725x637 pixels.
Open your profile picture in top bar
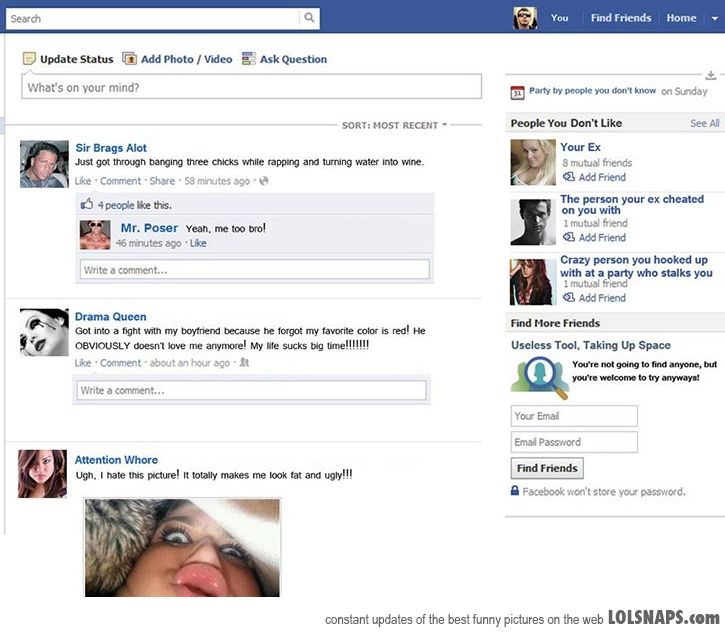525,18
